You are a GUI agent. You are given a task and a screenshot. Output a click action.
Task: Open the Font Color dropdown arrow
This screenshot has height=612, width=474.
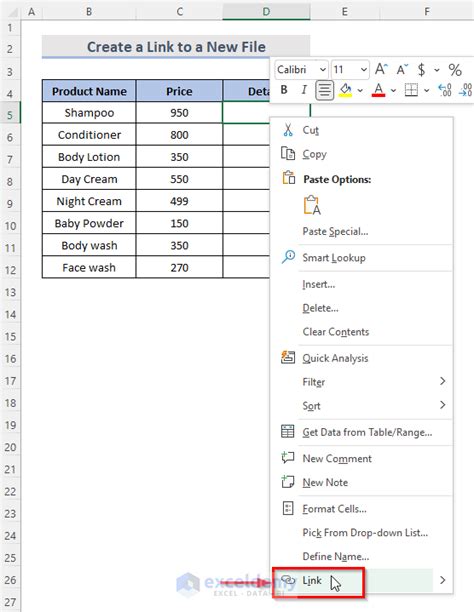tap(394, 91)
